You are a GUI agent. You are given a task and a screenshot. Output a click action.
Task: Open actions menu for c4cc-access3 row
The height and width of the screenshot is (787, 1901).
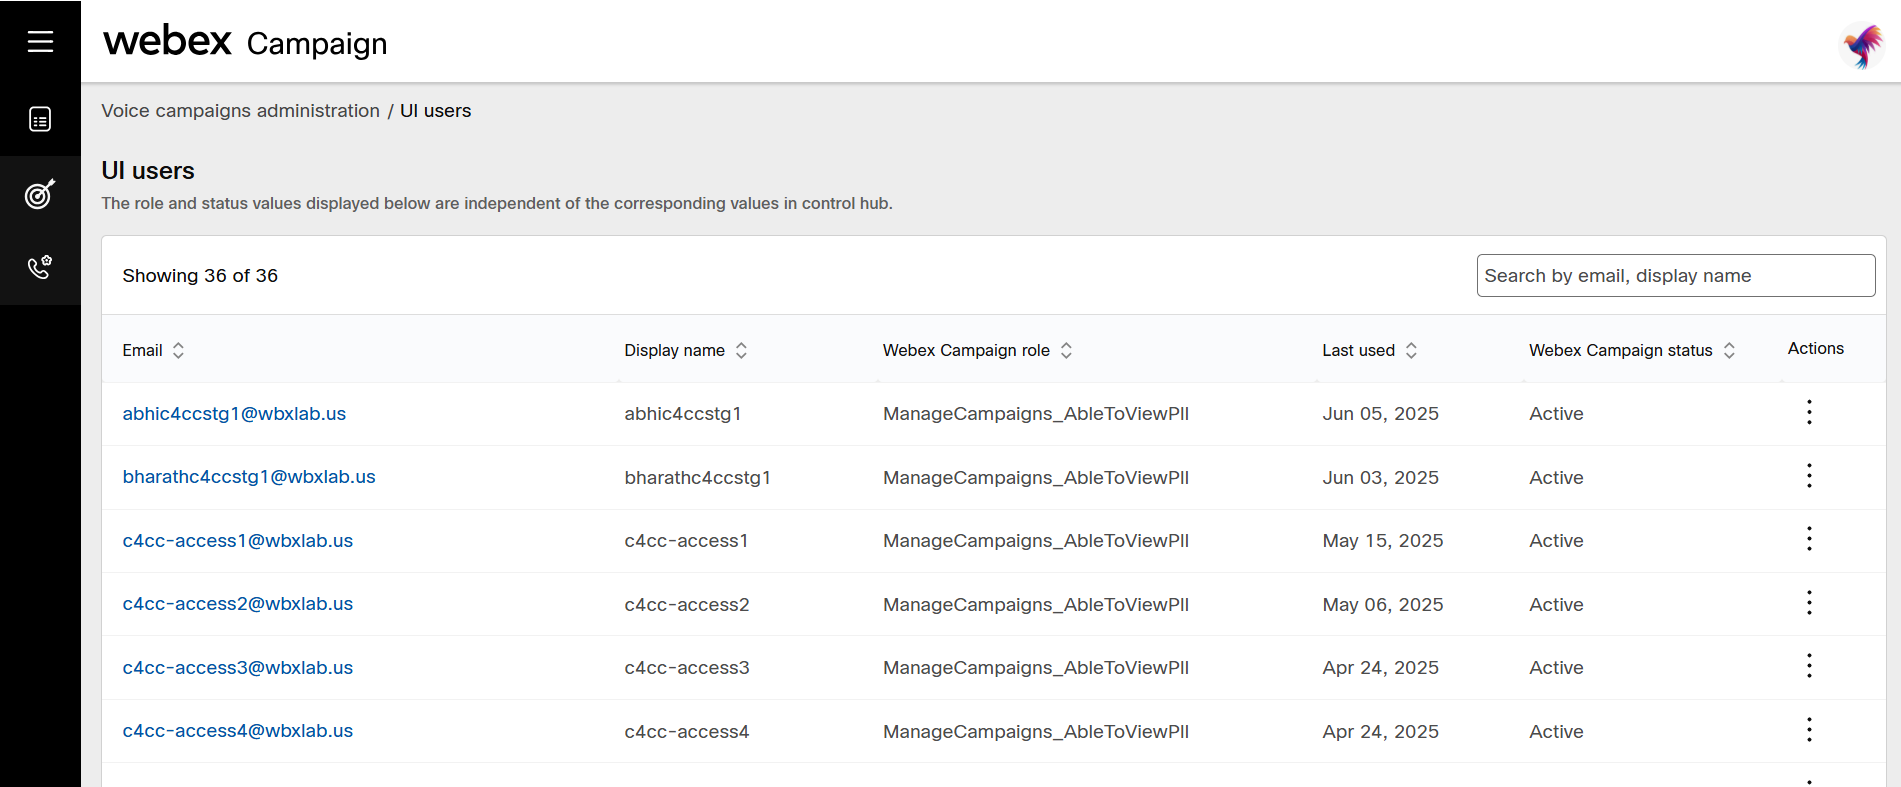1809,666
